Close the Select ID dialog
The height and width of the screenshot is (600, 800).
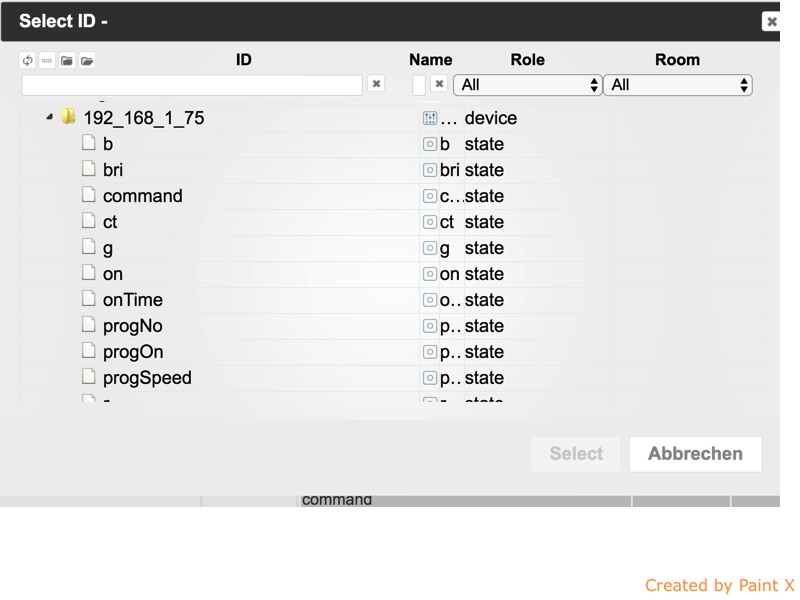pyautogui.click(x=770, y=21)
